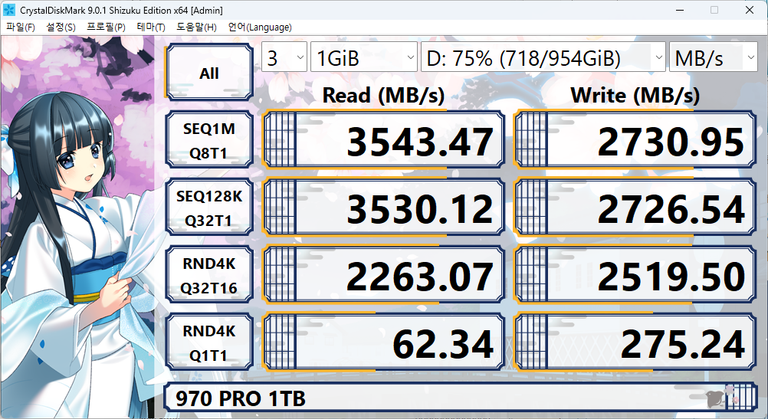The height and width of the screenshot is (419, 768).
Task: Minimize the CrystalDiskMark window
Action: 679,10
